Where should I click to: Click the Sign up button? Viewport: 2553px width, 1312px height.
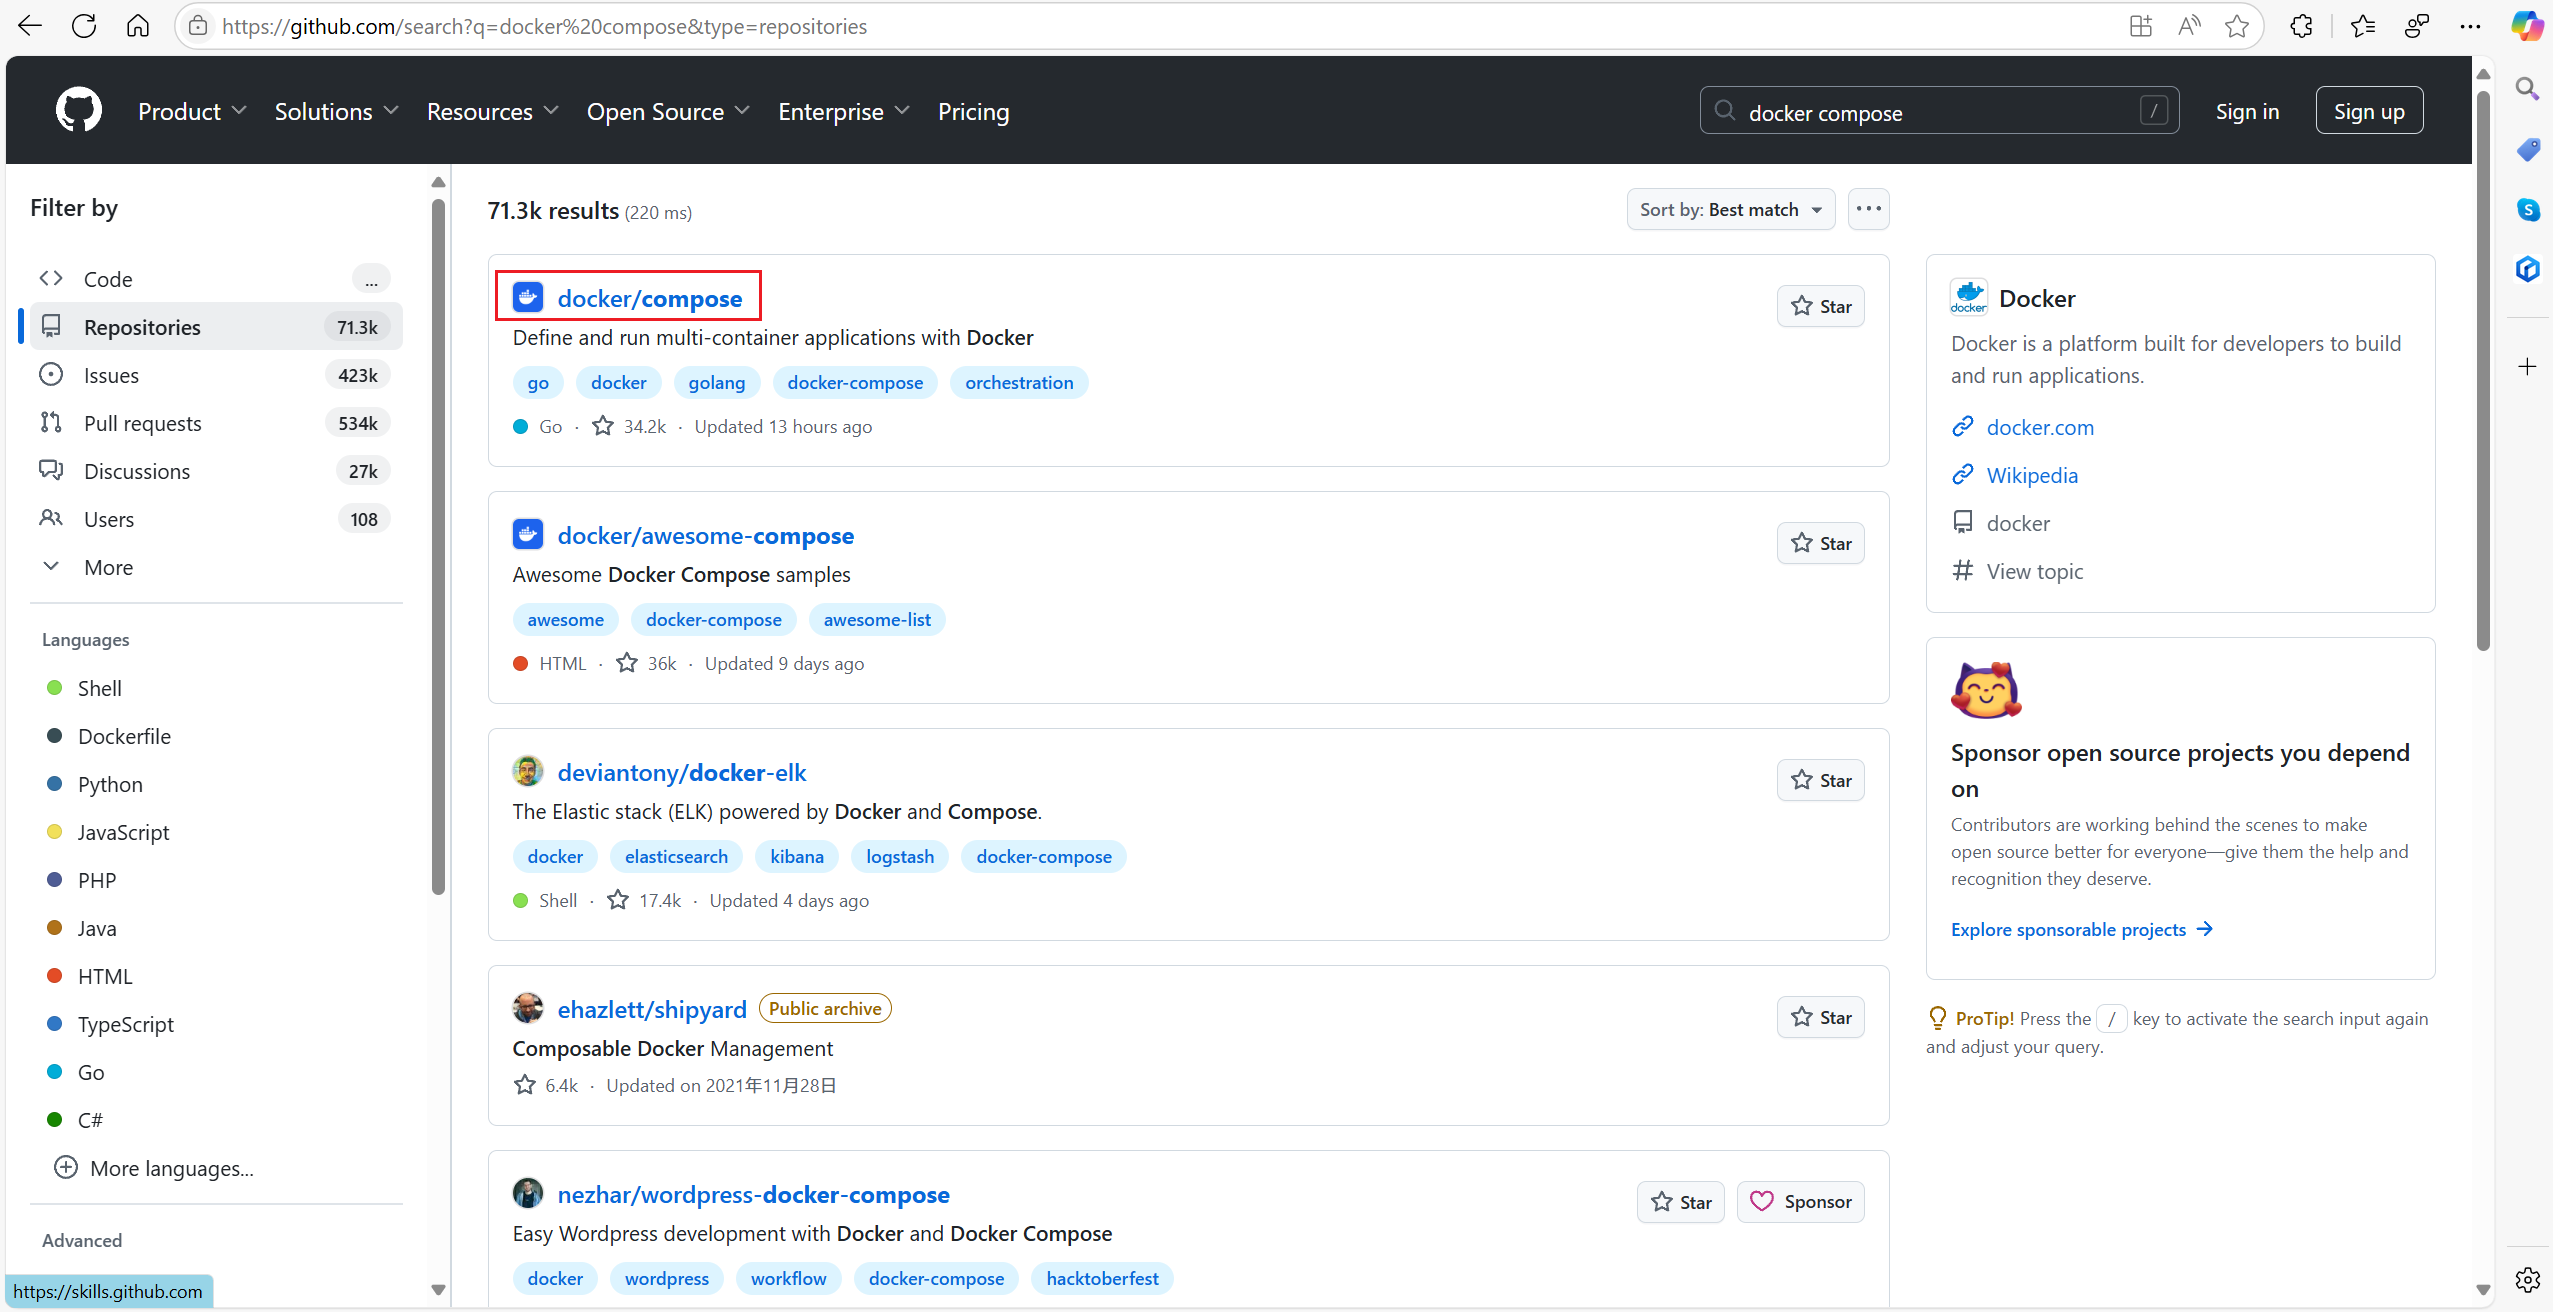tap(2369, 111)
